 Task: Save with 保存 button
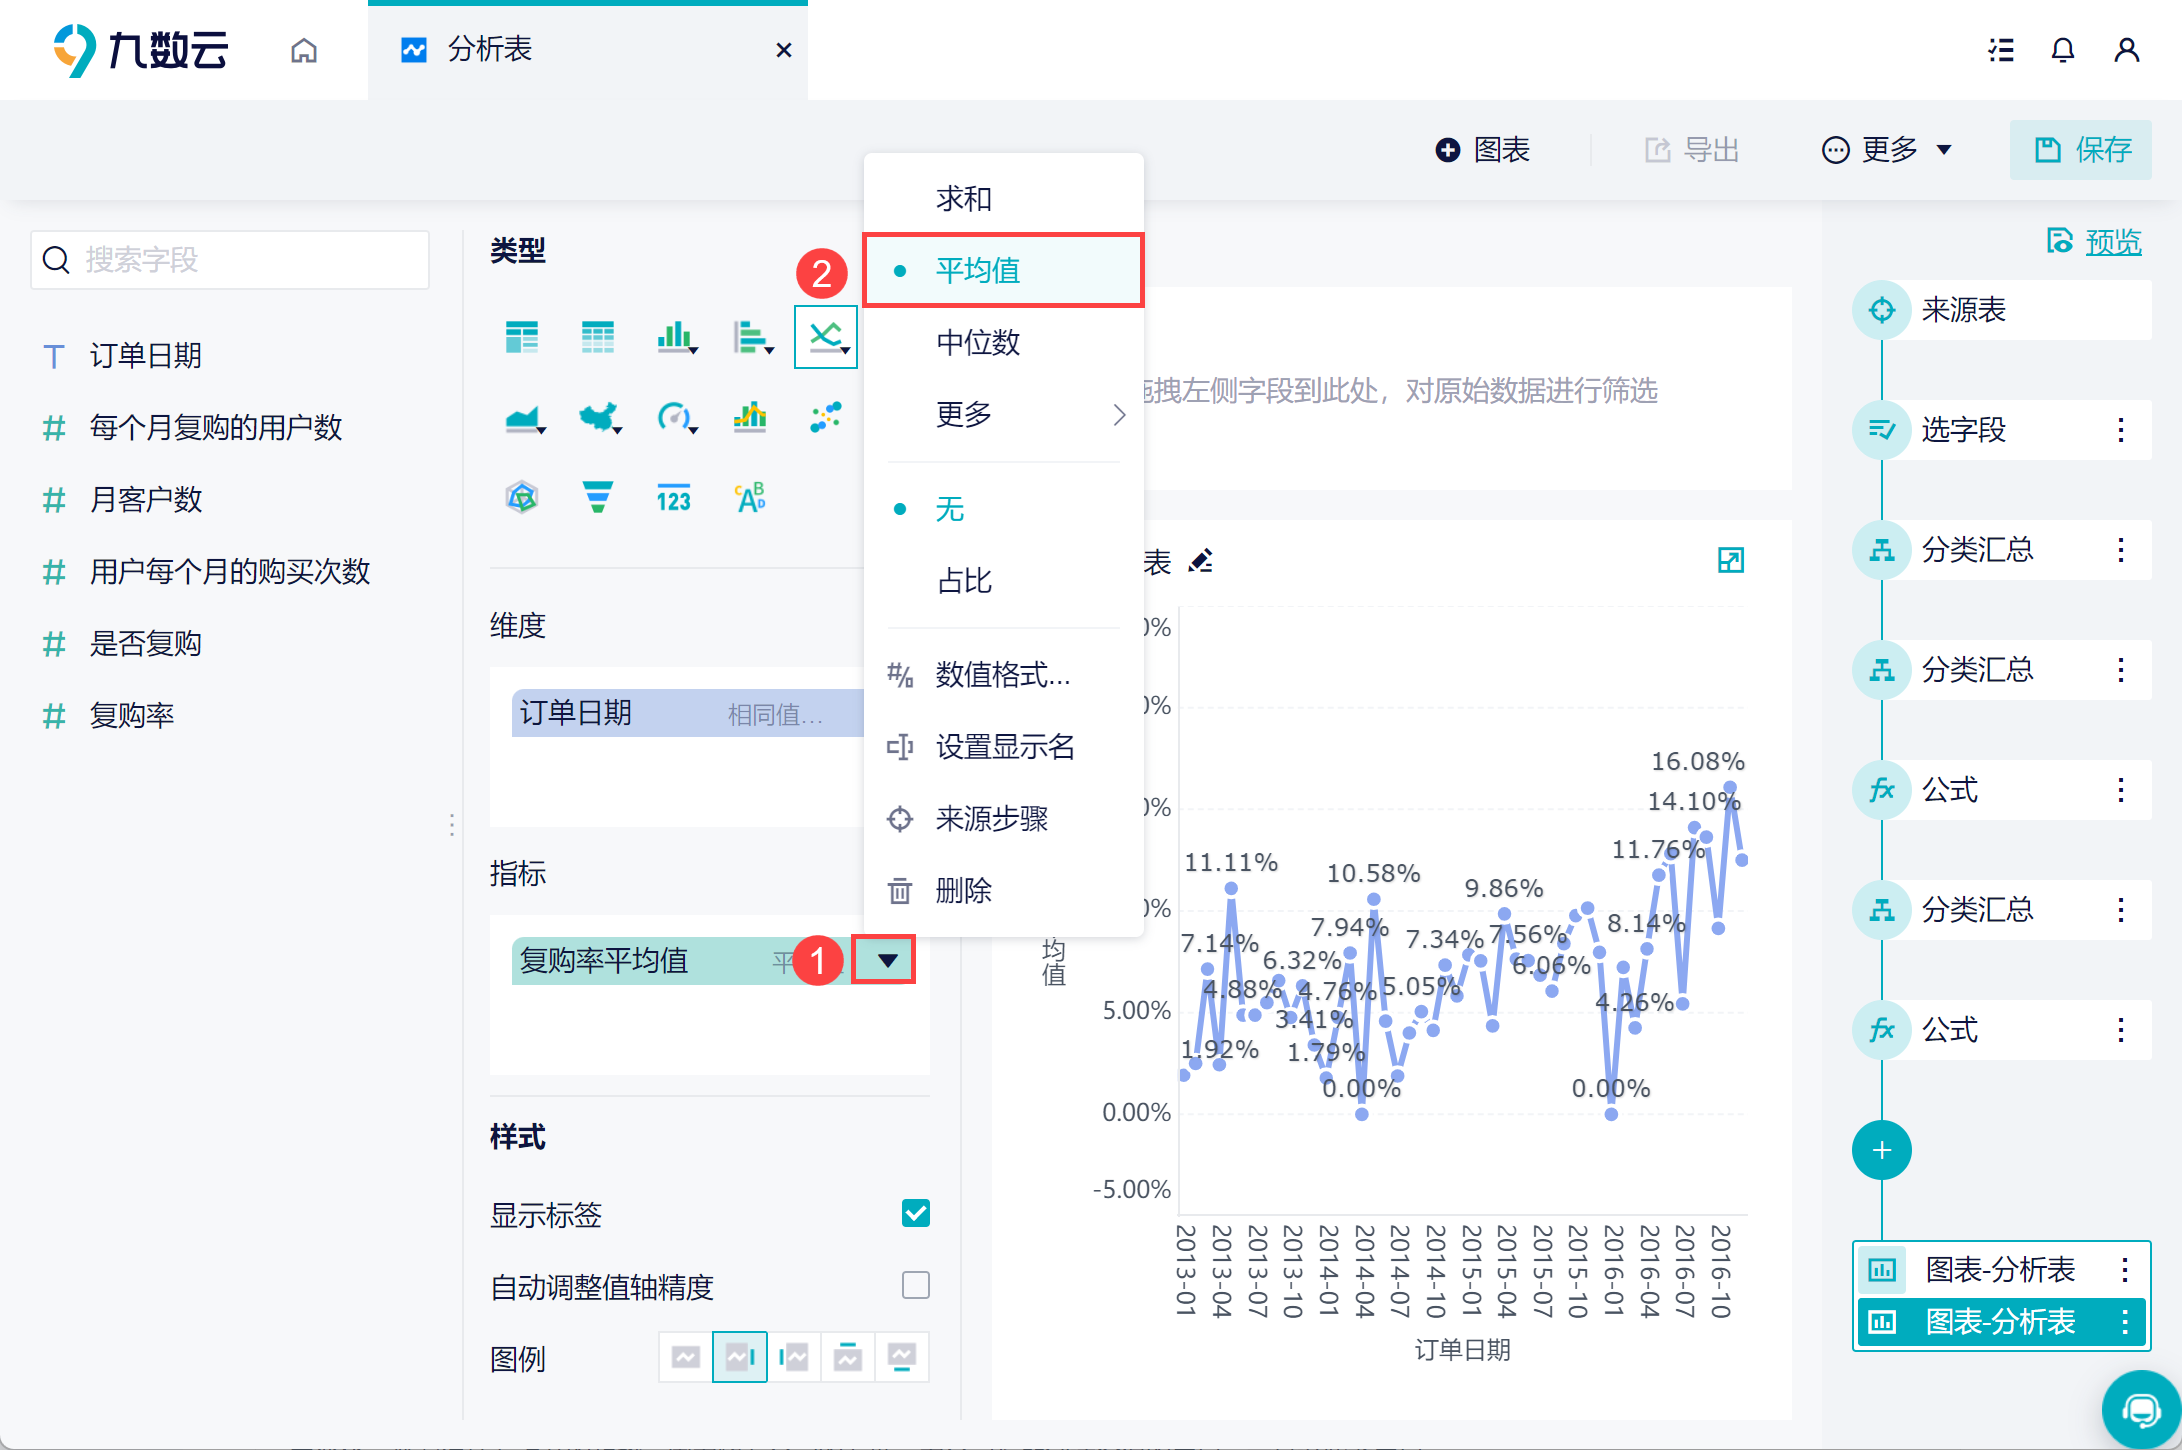(x=2082, y=150)
